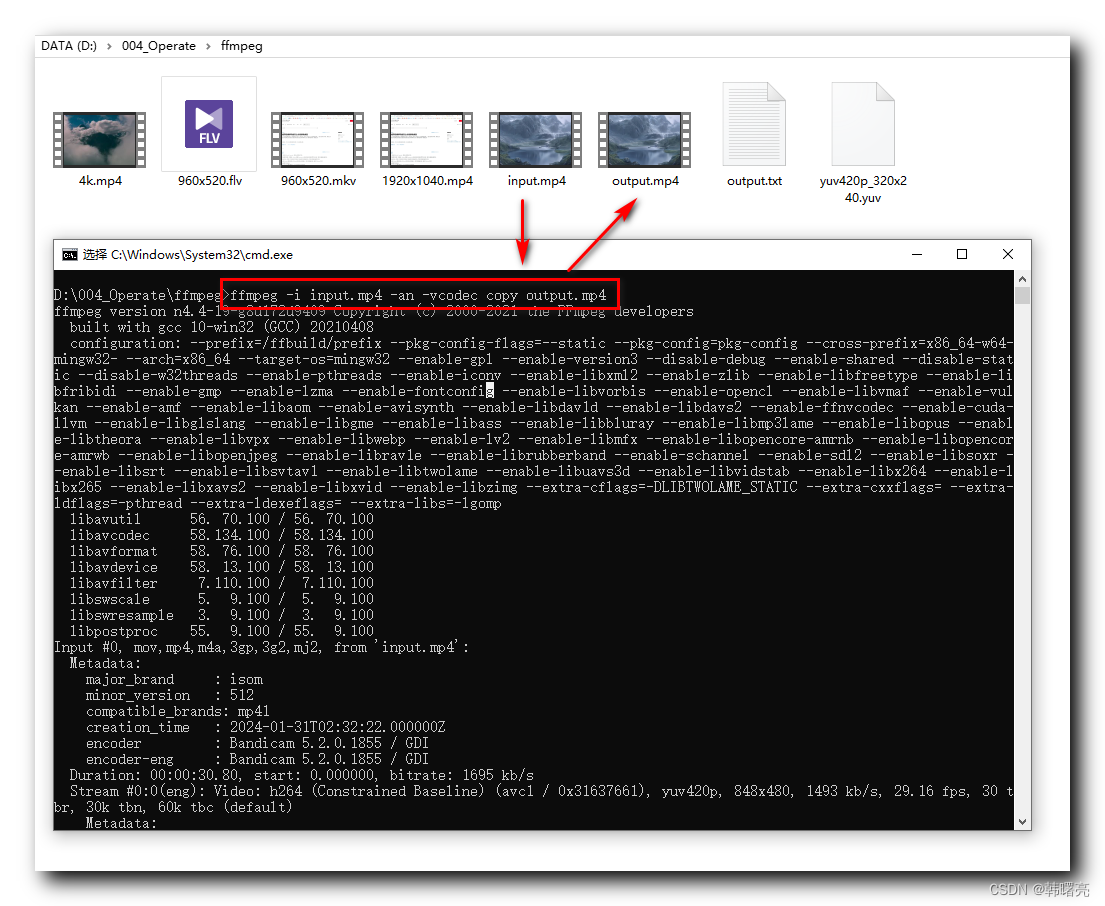Open the 004_Operate folder from breadcrumb

click(158, 45)
